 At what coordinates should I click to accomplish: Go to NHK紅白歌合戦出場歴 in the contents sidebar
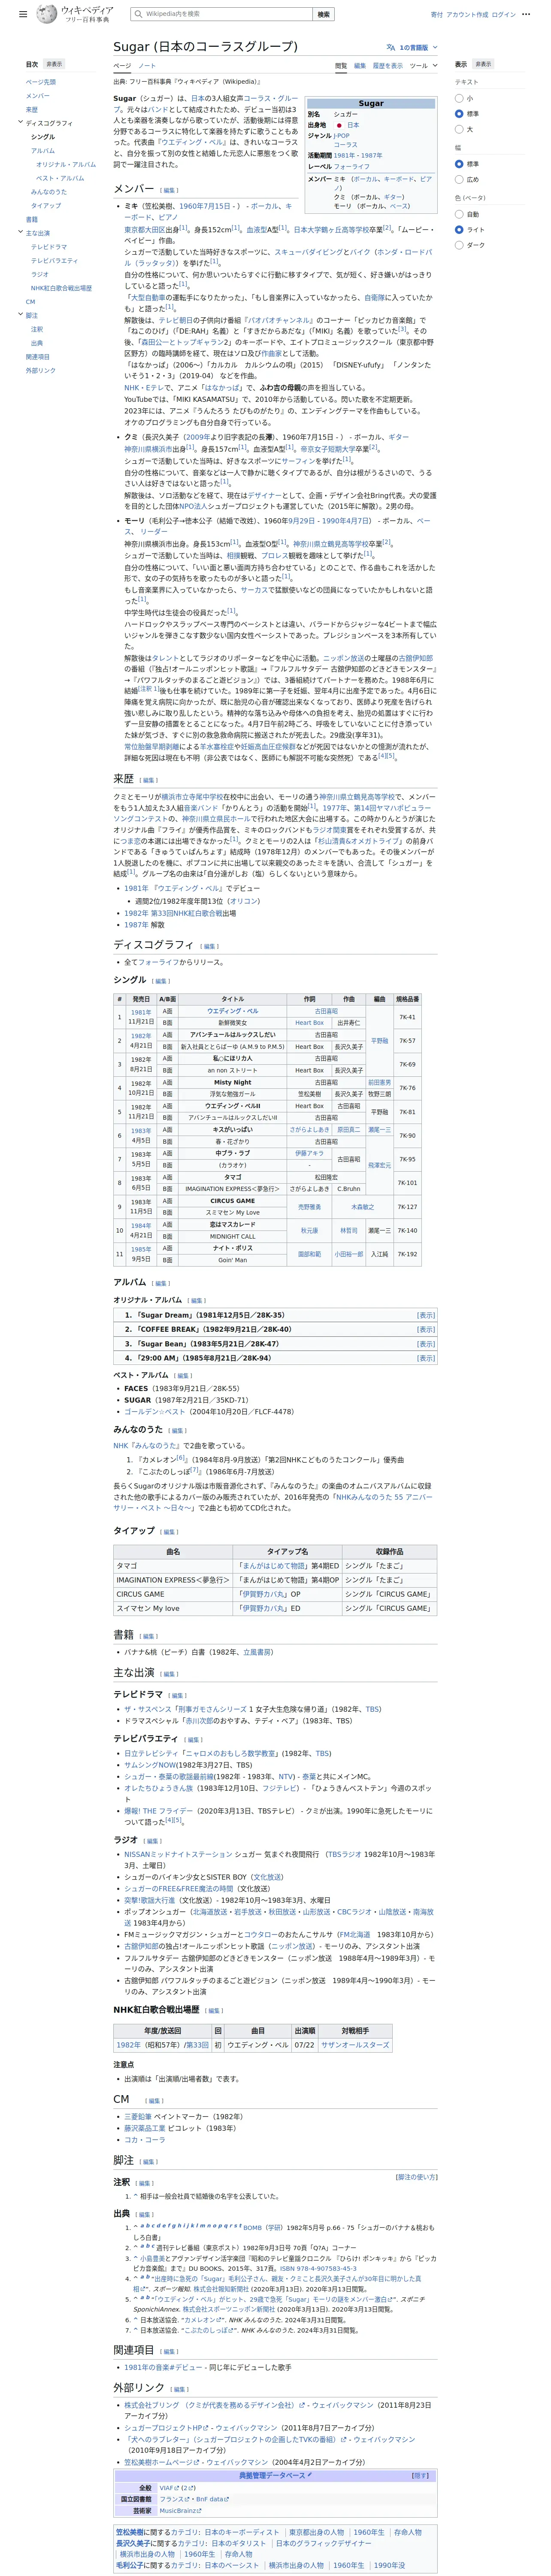tap(61, 288)
